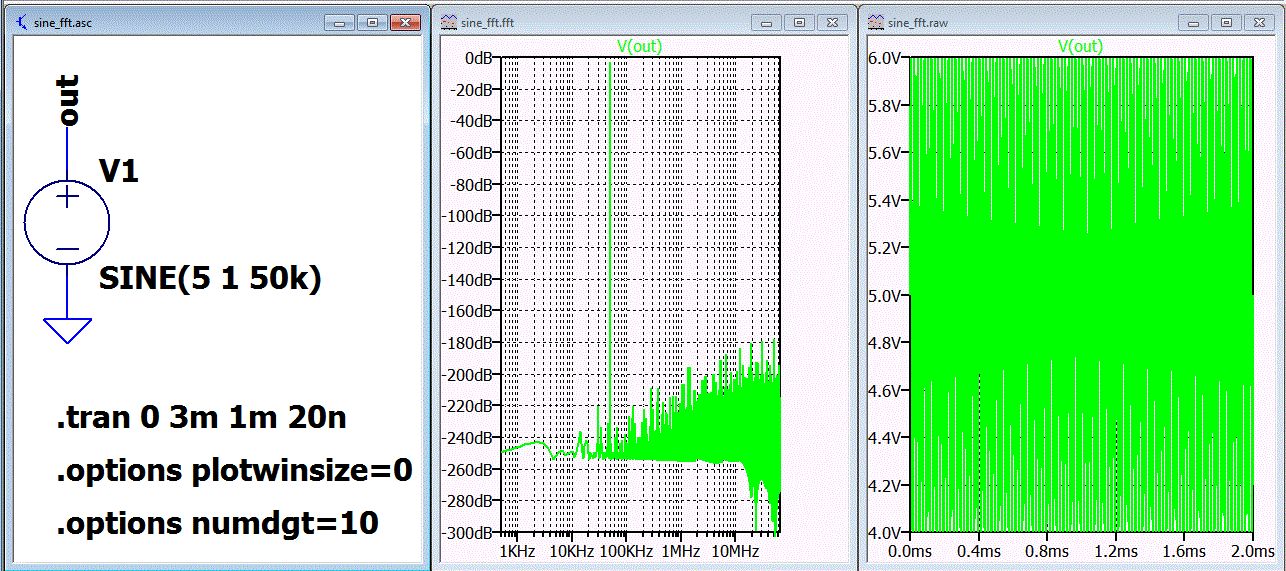
Task: Click the .tran 0 3m 1m 20n directive
Action: point(201,418)
